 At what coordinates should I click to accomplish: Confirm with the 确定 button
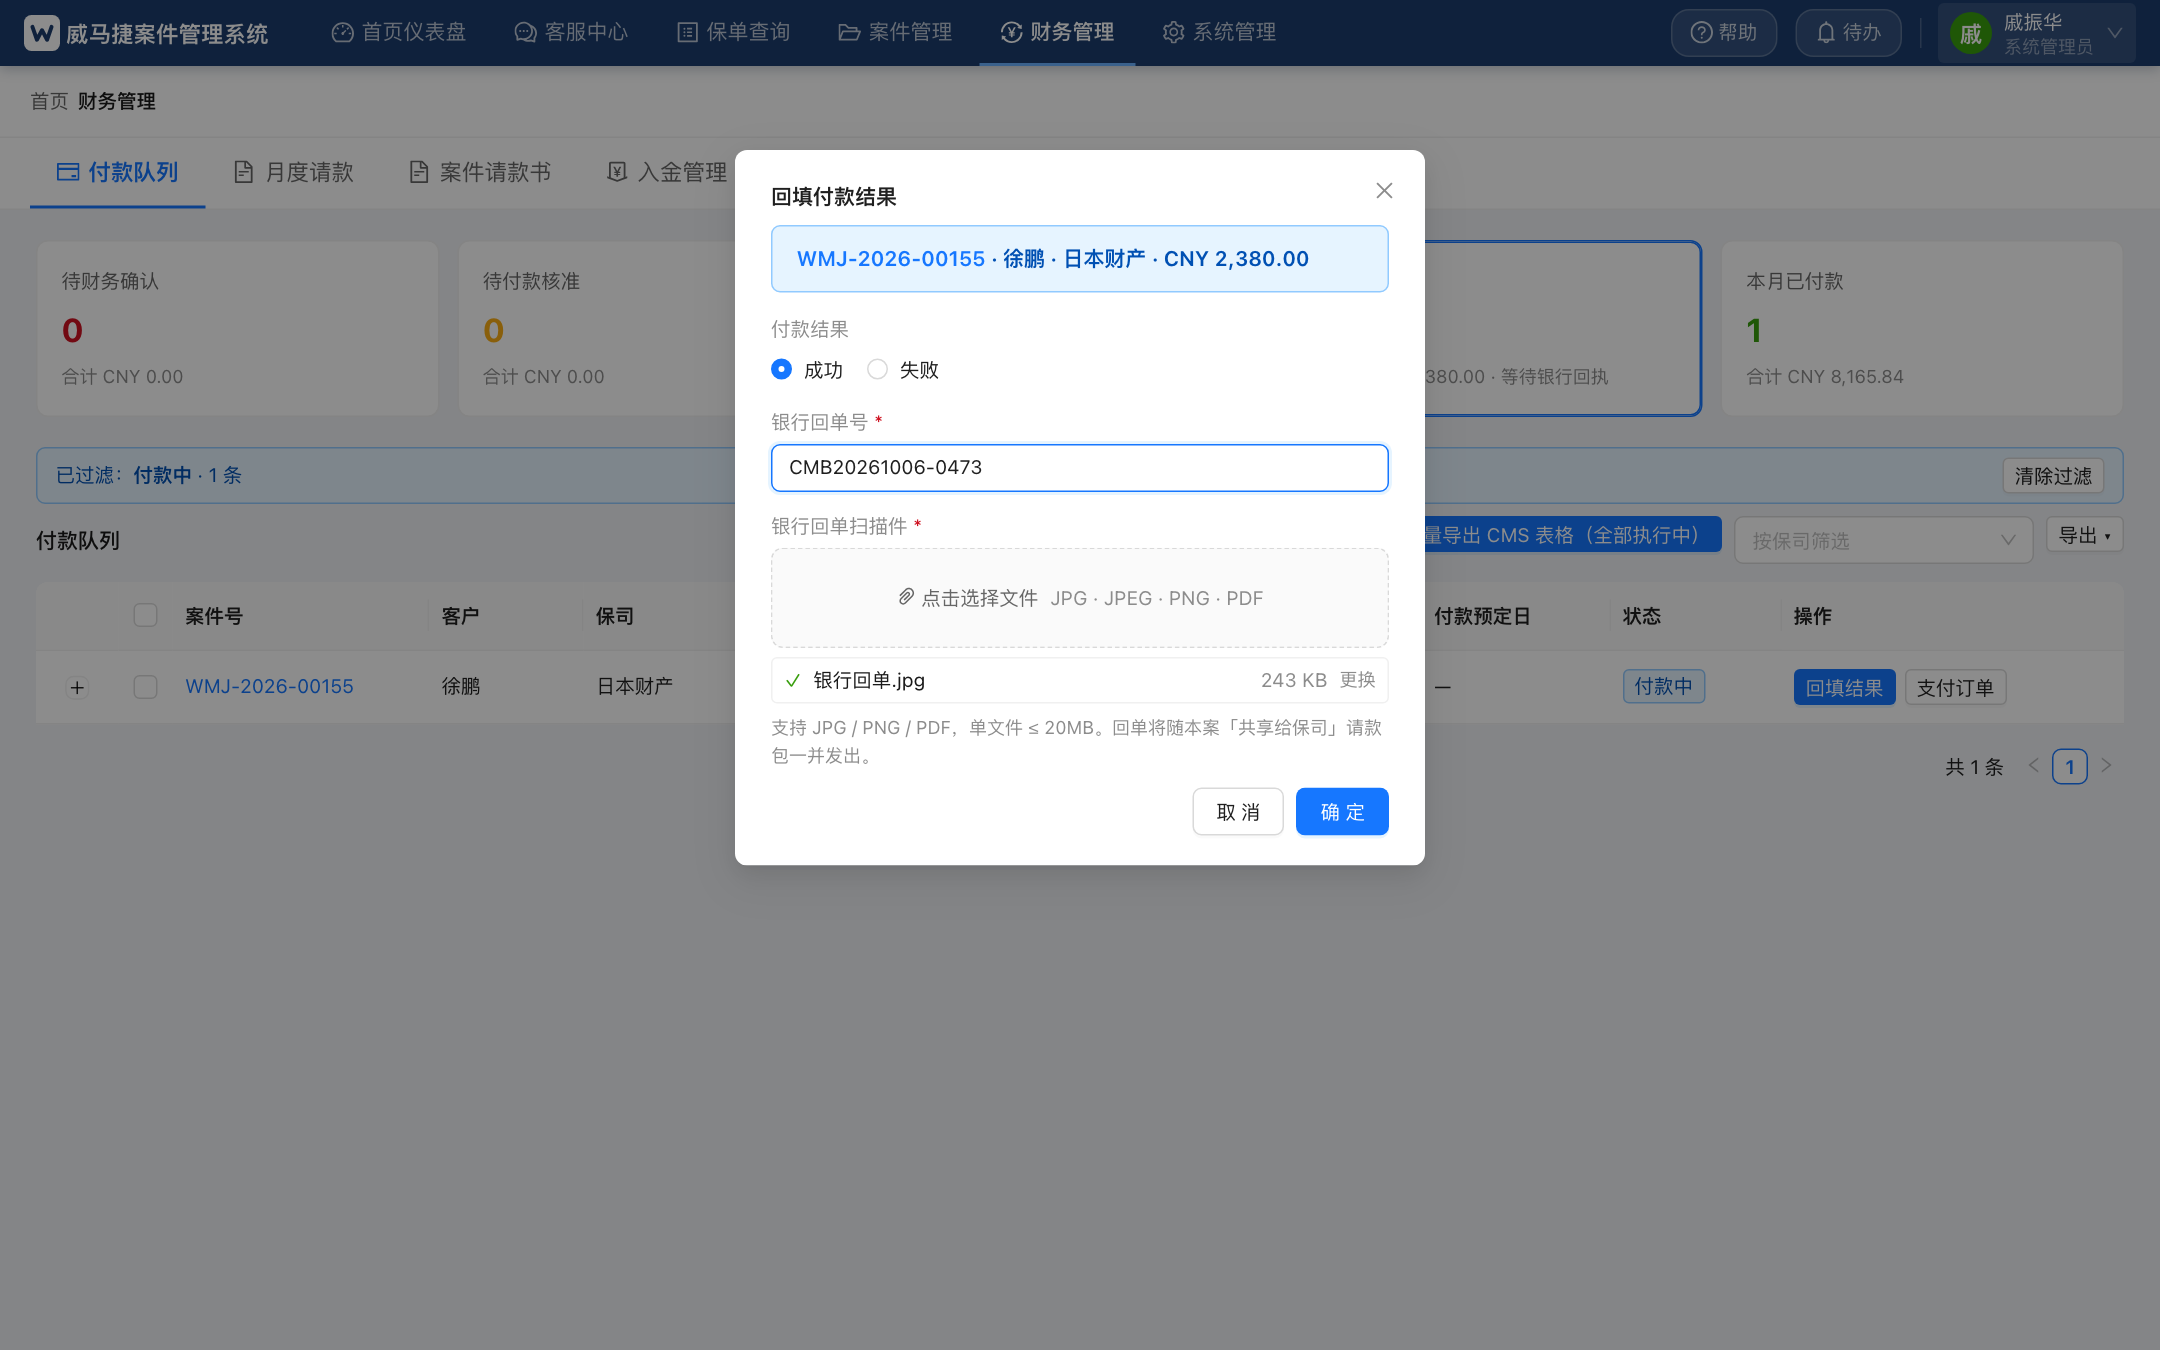tap(1341, 812)
